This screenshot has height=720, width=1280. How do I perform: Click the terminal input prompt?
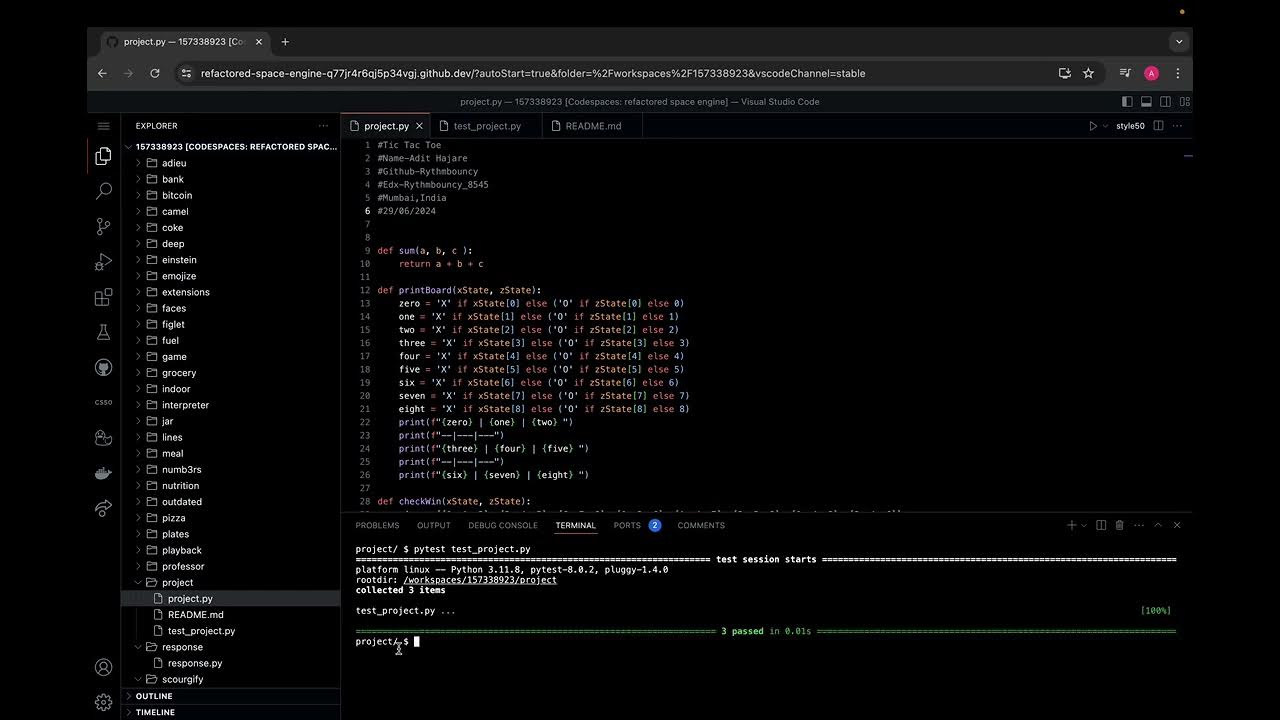[417, 642]
